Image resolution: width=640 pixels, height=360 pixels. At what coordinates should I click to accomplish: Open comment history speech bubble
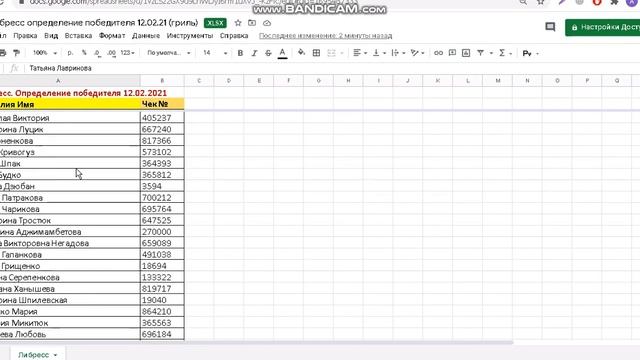pos(550,27)
